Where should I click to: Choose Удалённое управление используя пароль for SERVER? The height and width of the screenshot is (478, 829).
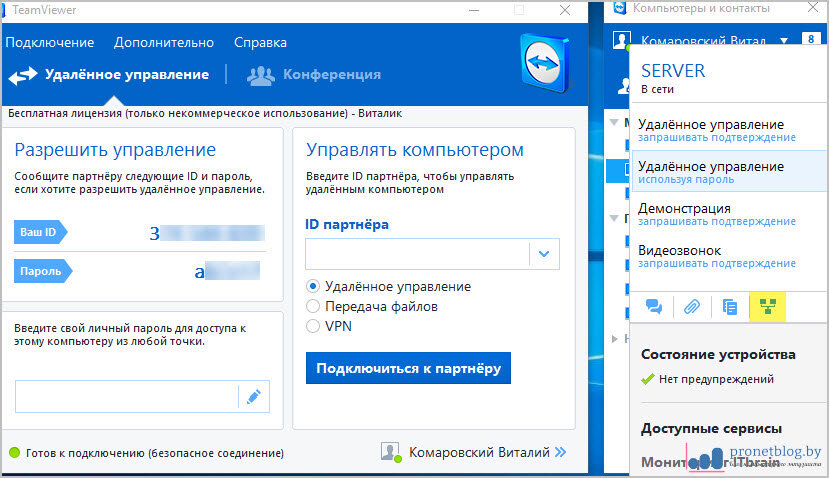(x=729, y=172)
